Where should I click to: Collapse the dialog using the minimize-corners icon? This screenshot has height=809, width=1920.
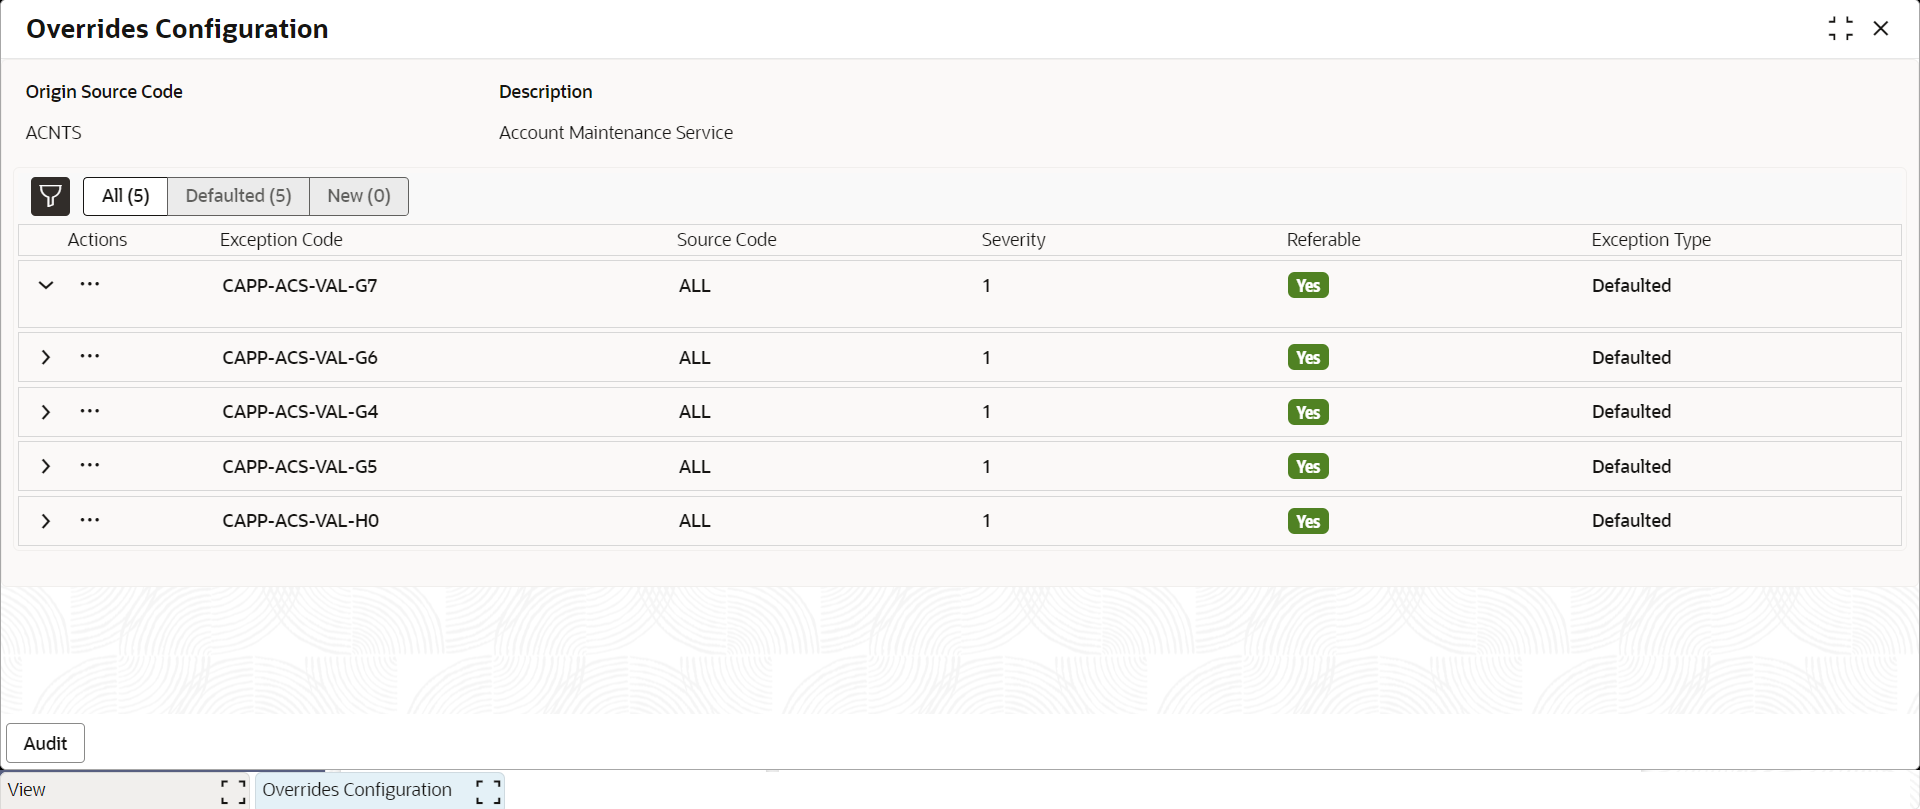(1840, 28)
